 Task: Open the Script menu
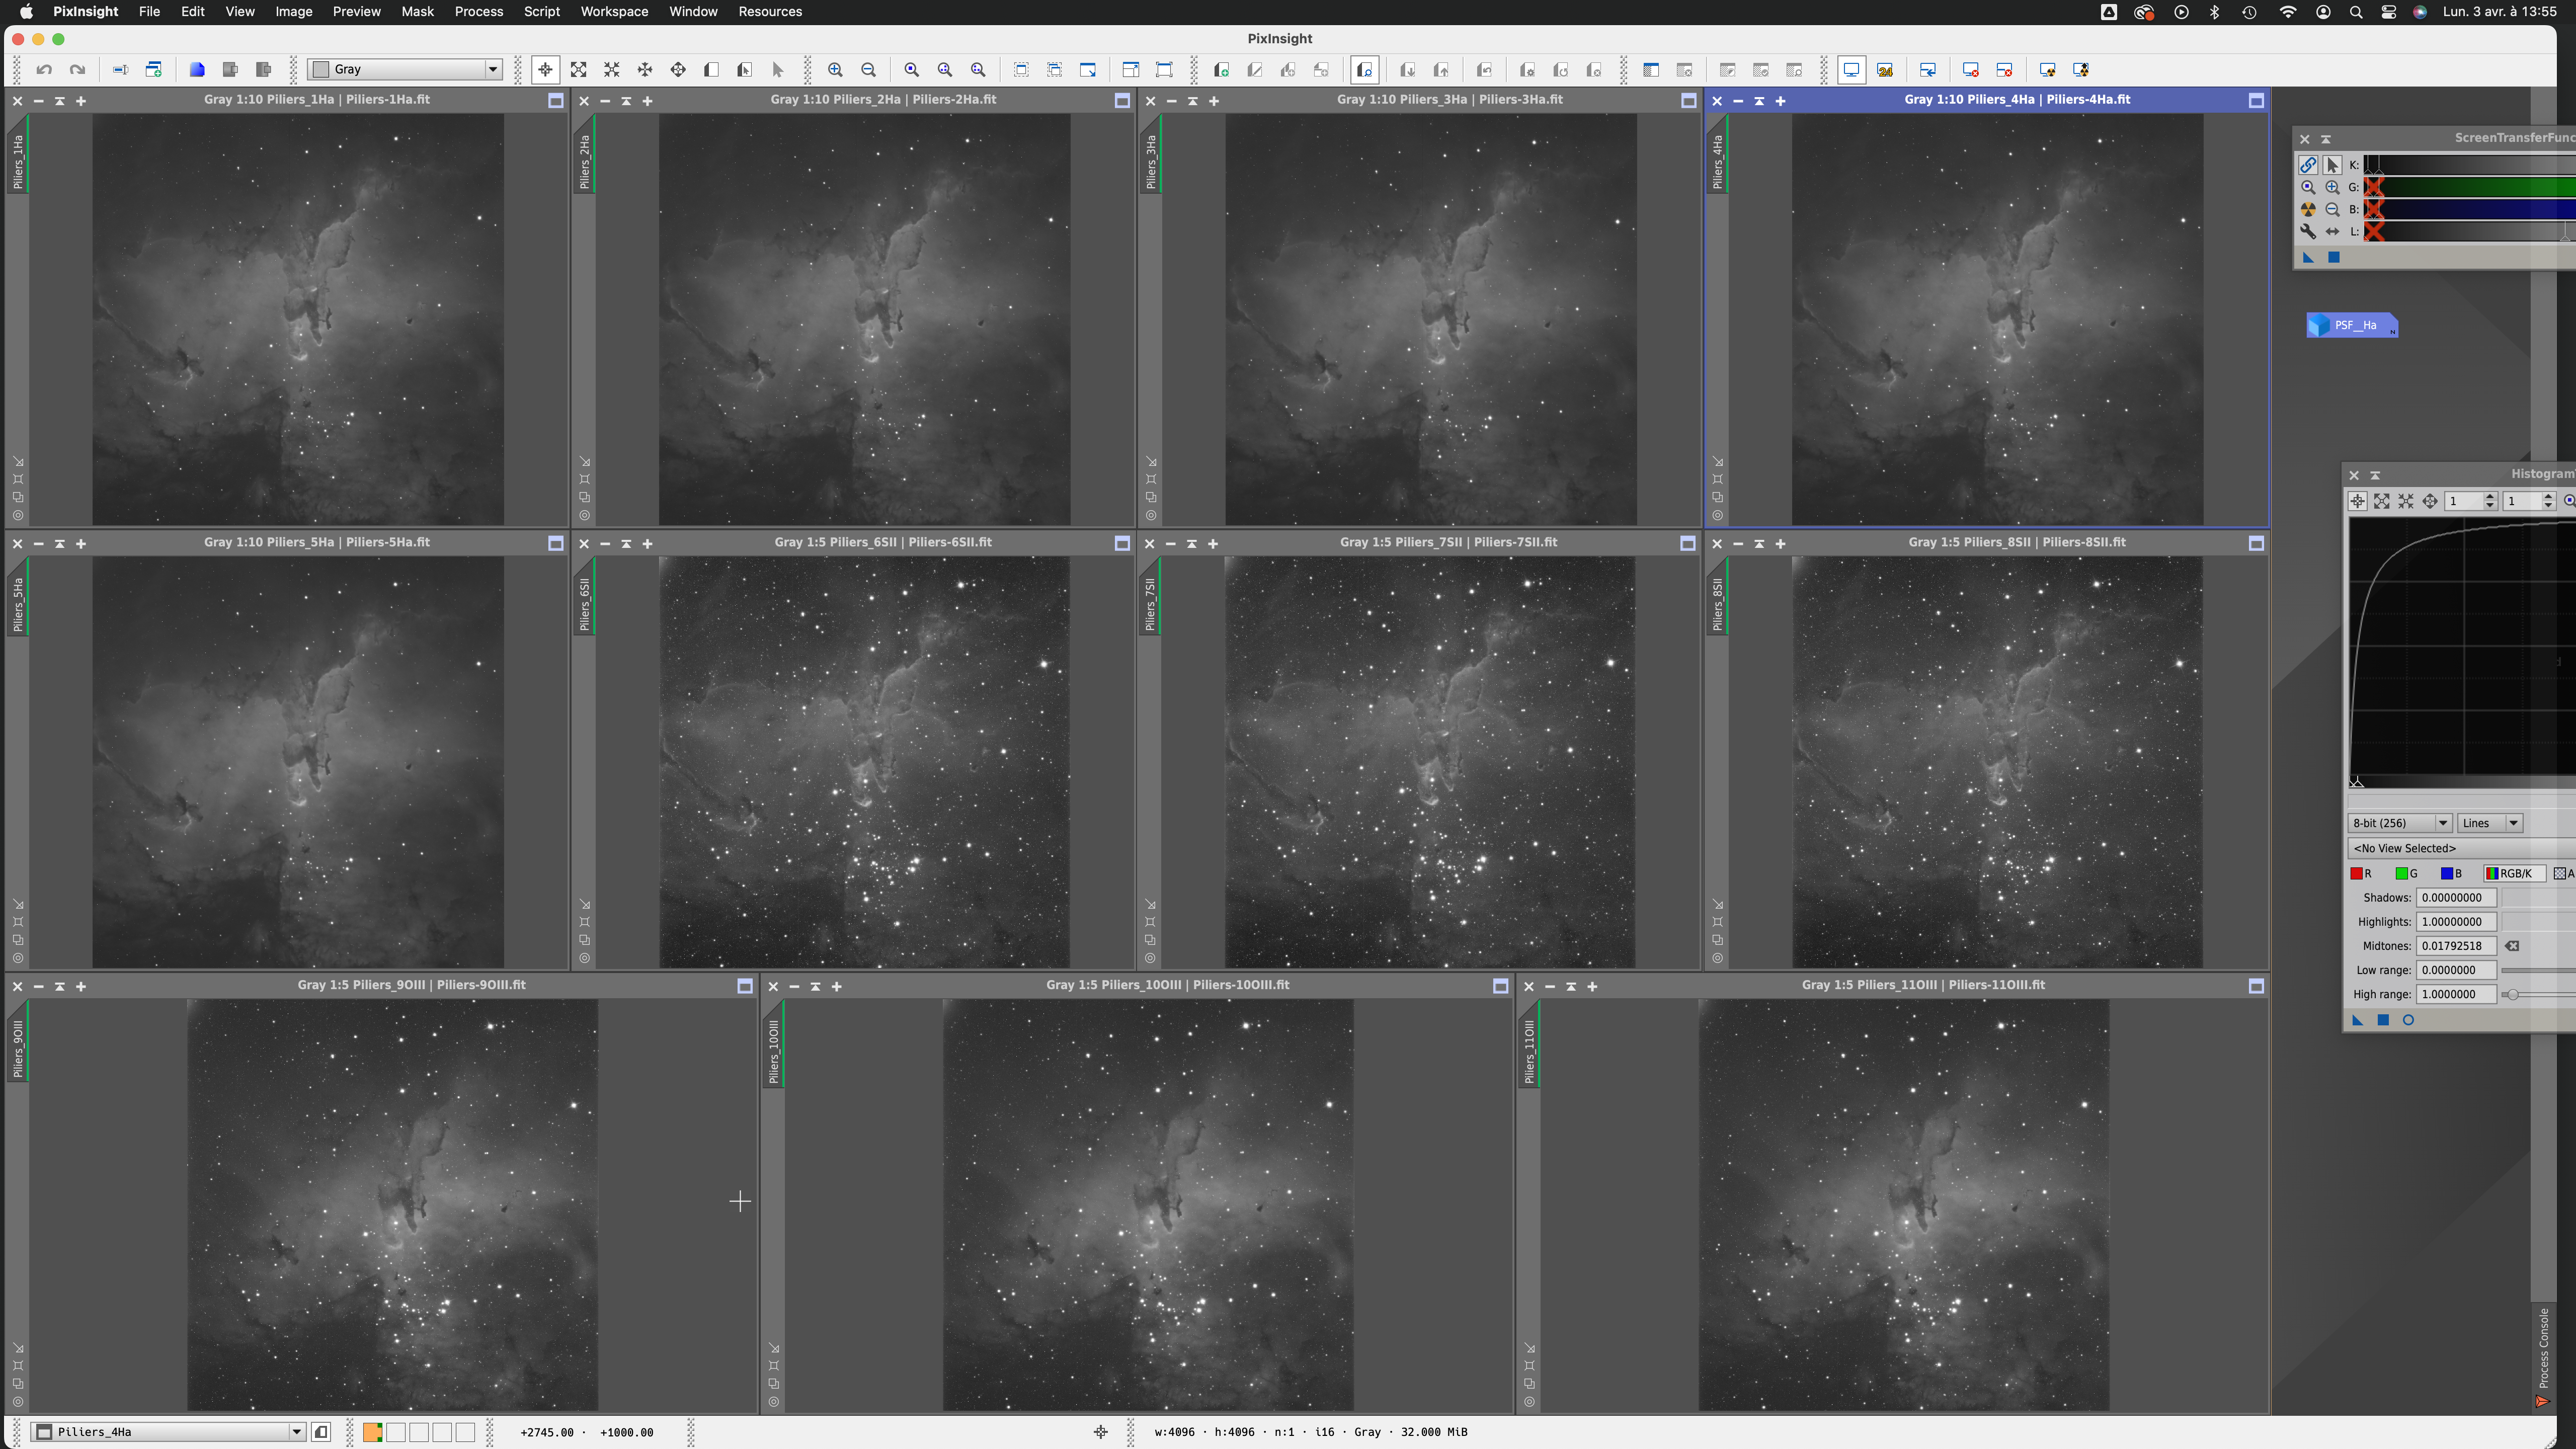tap(541, 12)
